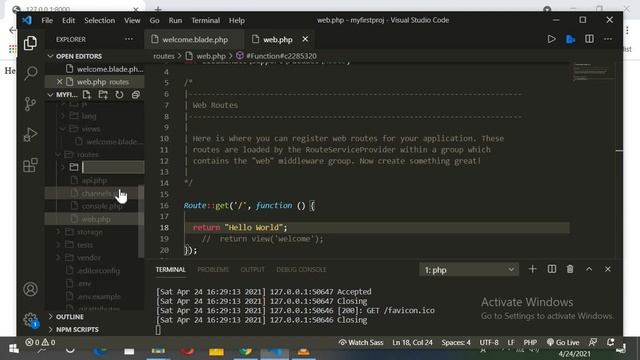This screenshot has width=640, height=360.
Task: Switch to the Problems panel tab
Action: 213,269
